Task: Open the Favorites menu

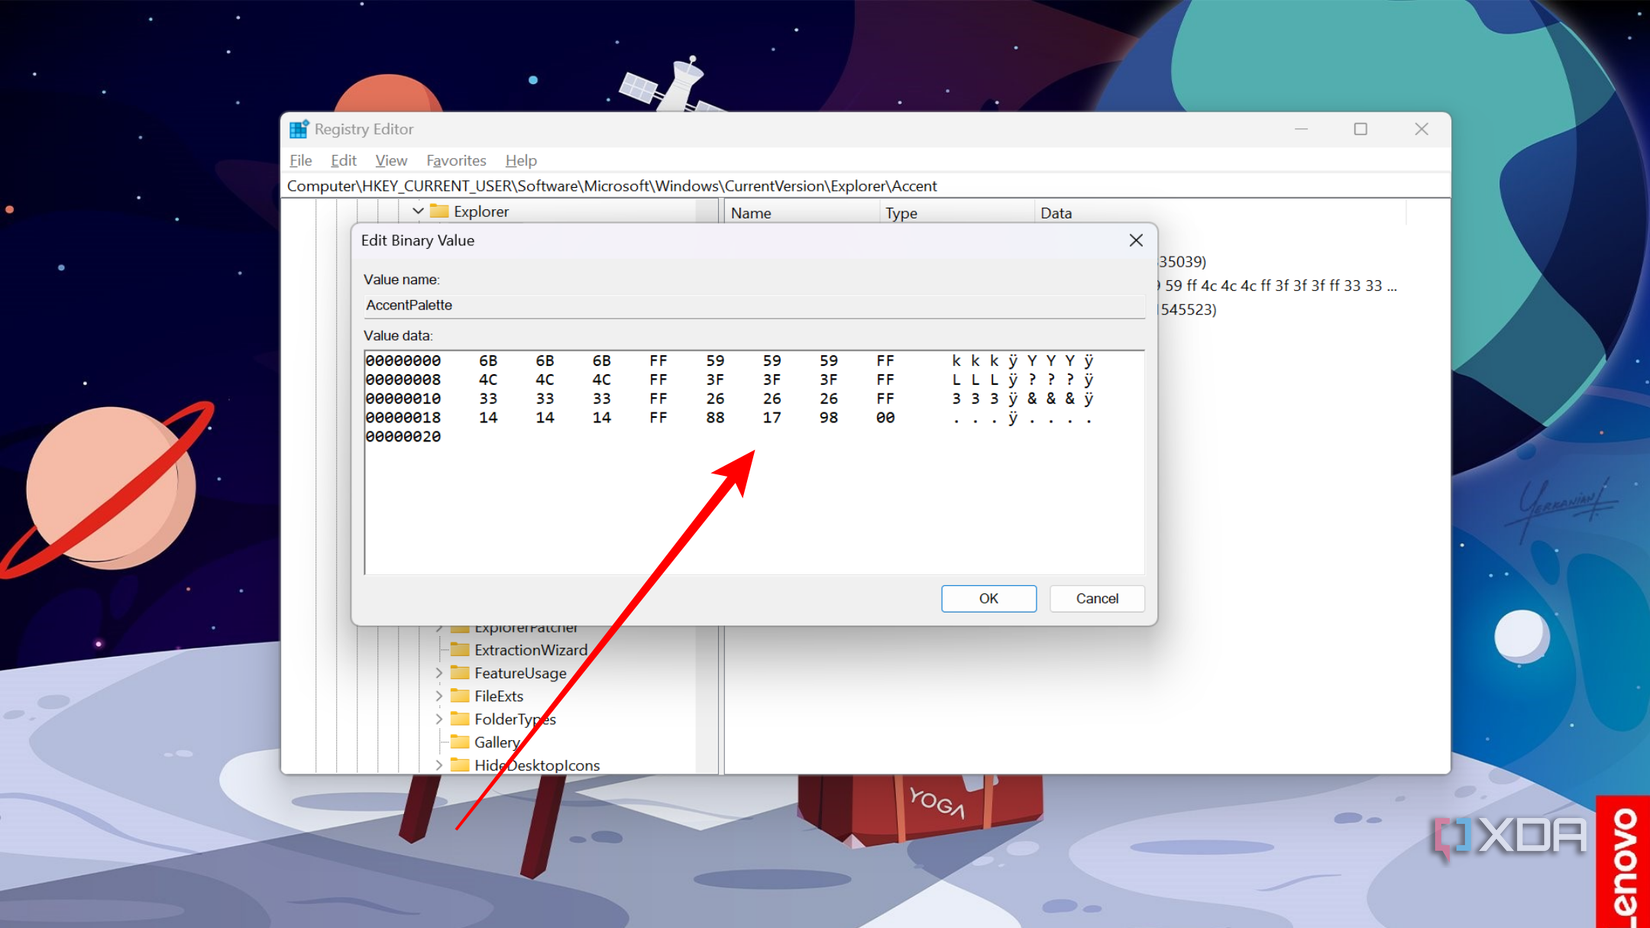Action: (x=456, y=160)
